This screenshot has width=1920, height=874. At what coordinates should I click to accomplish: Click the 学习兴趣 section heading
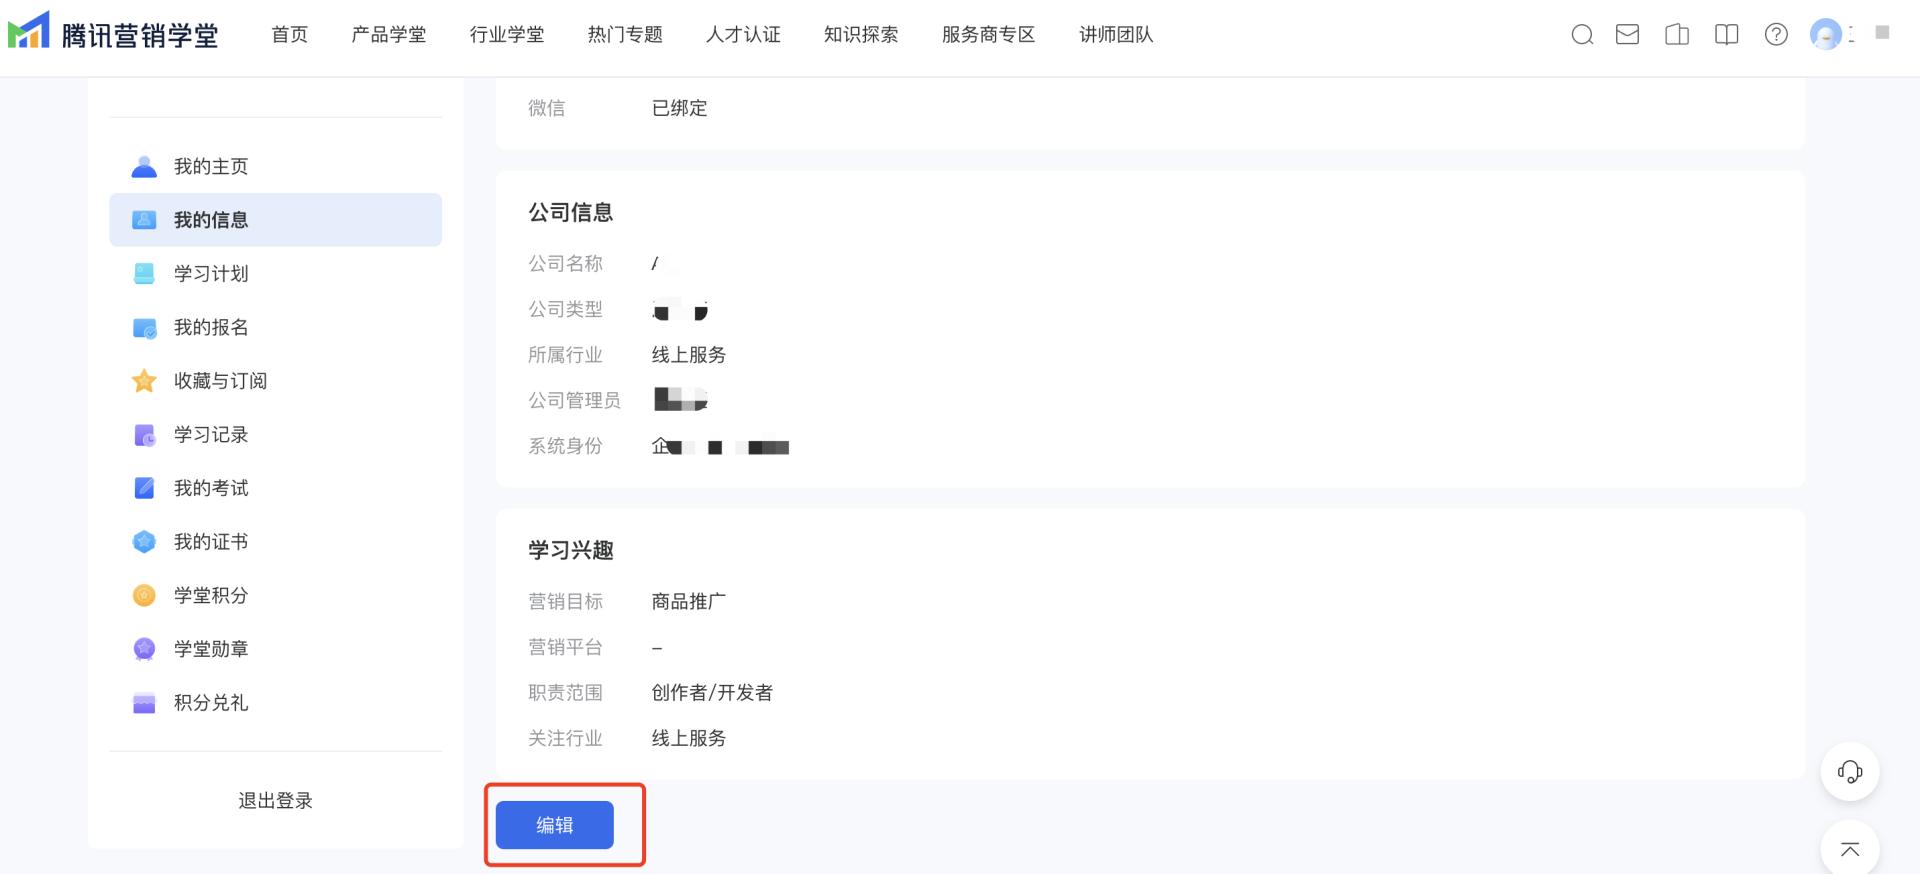tap(571, 551)
